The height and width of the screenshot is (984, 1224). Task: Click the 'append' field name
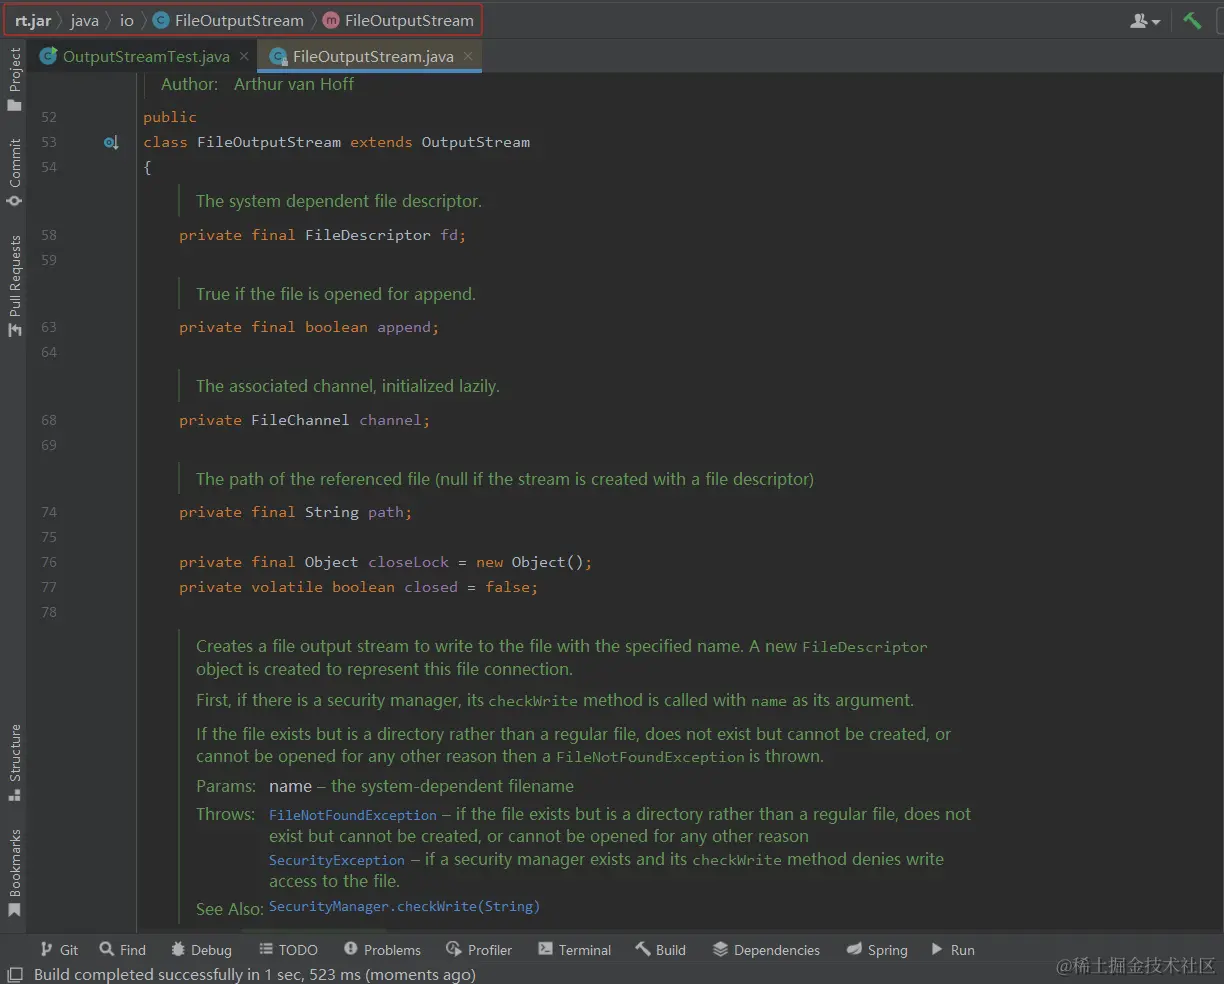click(x=404, y=327)
